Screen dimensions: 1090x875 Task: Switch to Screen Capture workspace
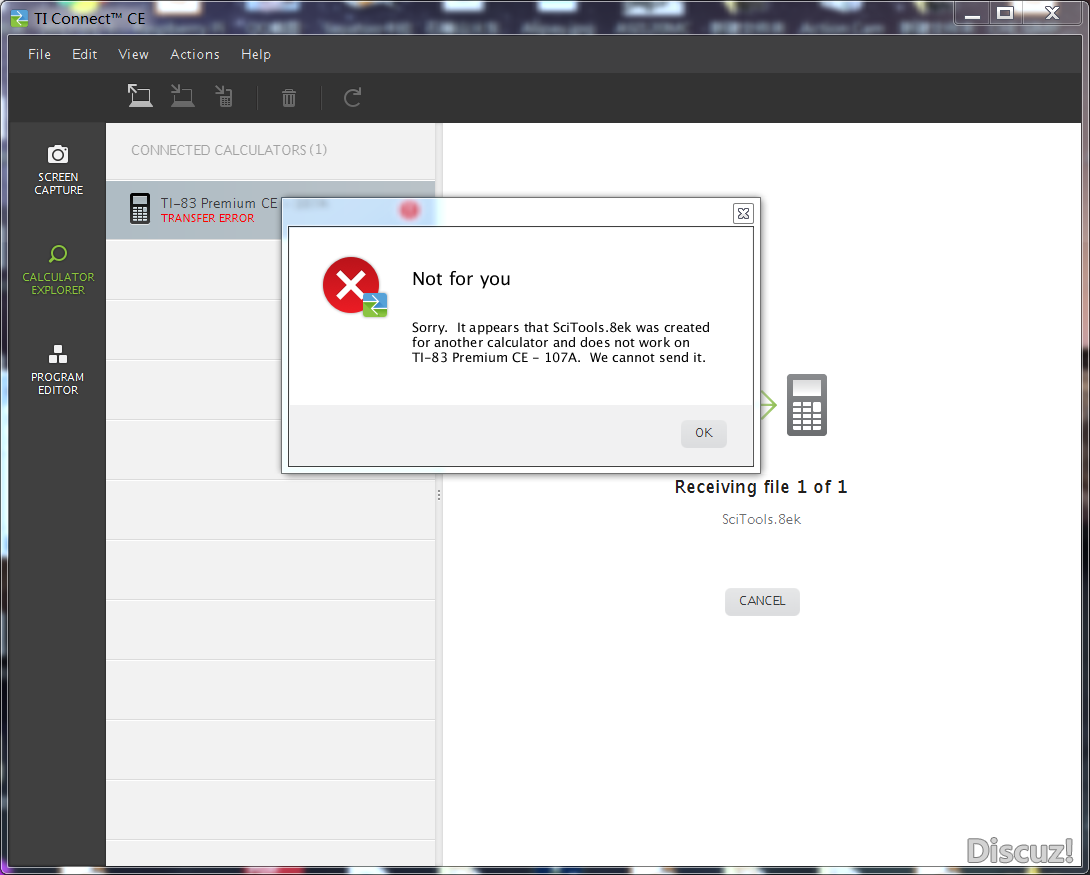(58, 170)
